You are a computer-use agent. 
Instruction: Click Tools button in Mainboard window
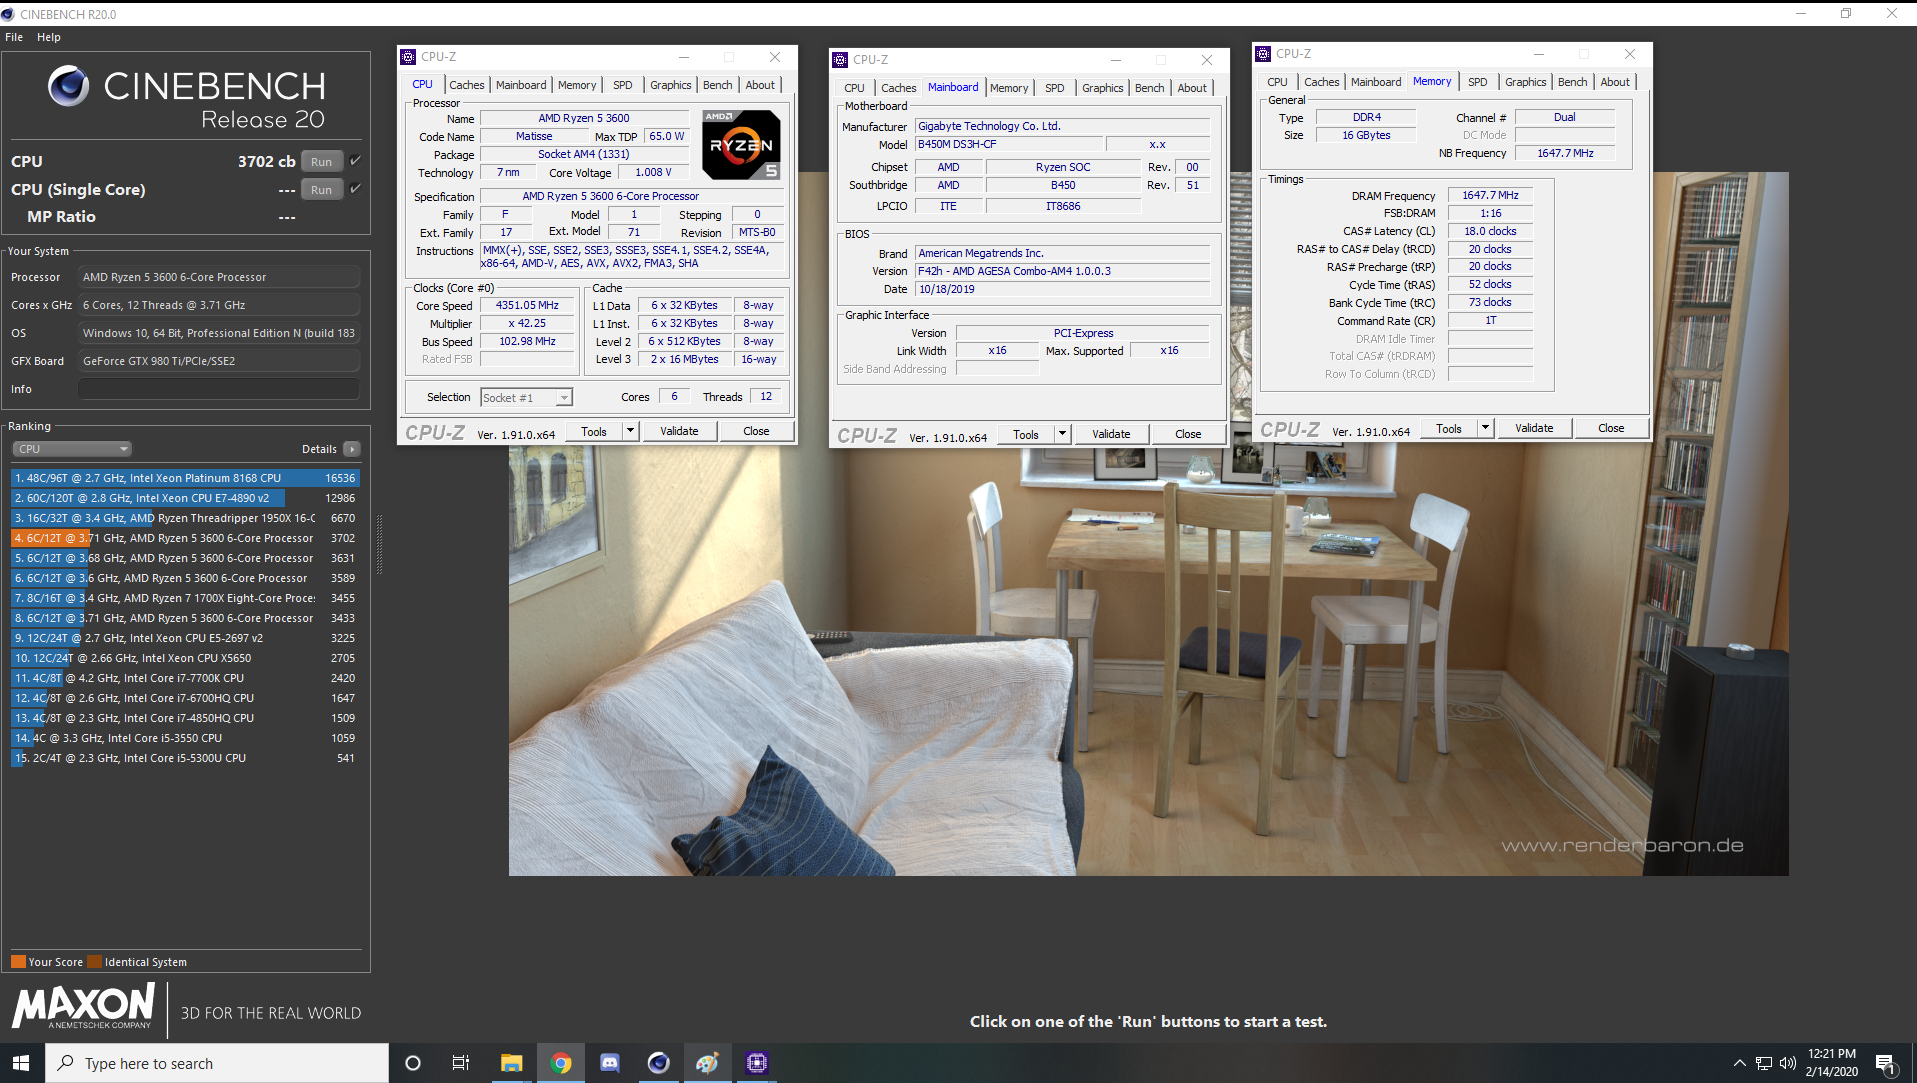[x=1026, y=434]
